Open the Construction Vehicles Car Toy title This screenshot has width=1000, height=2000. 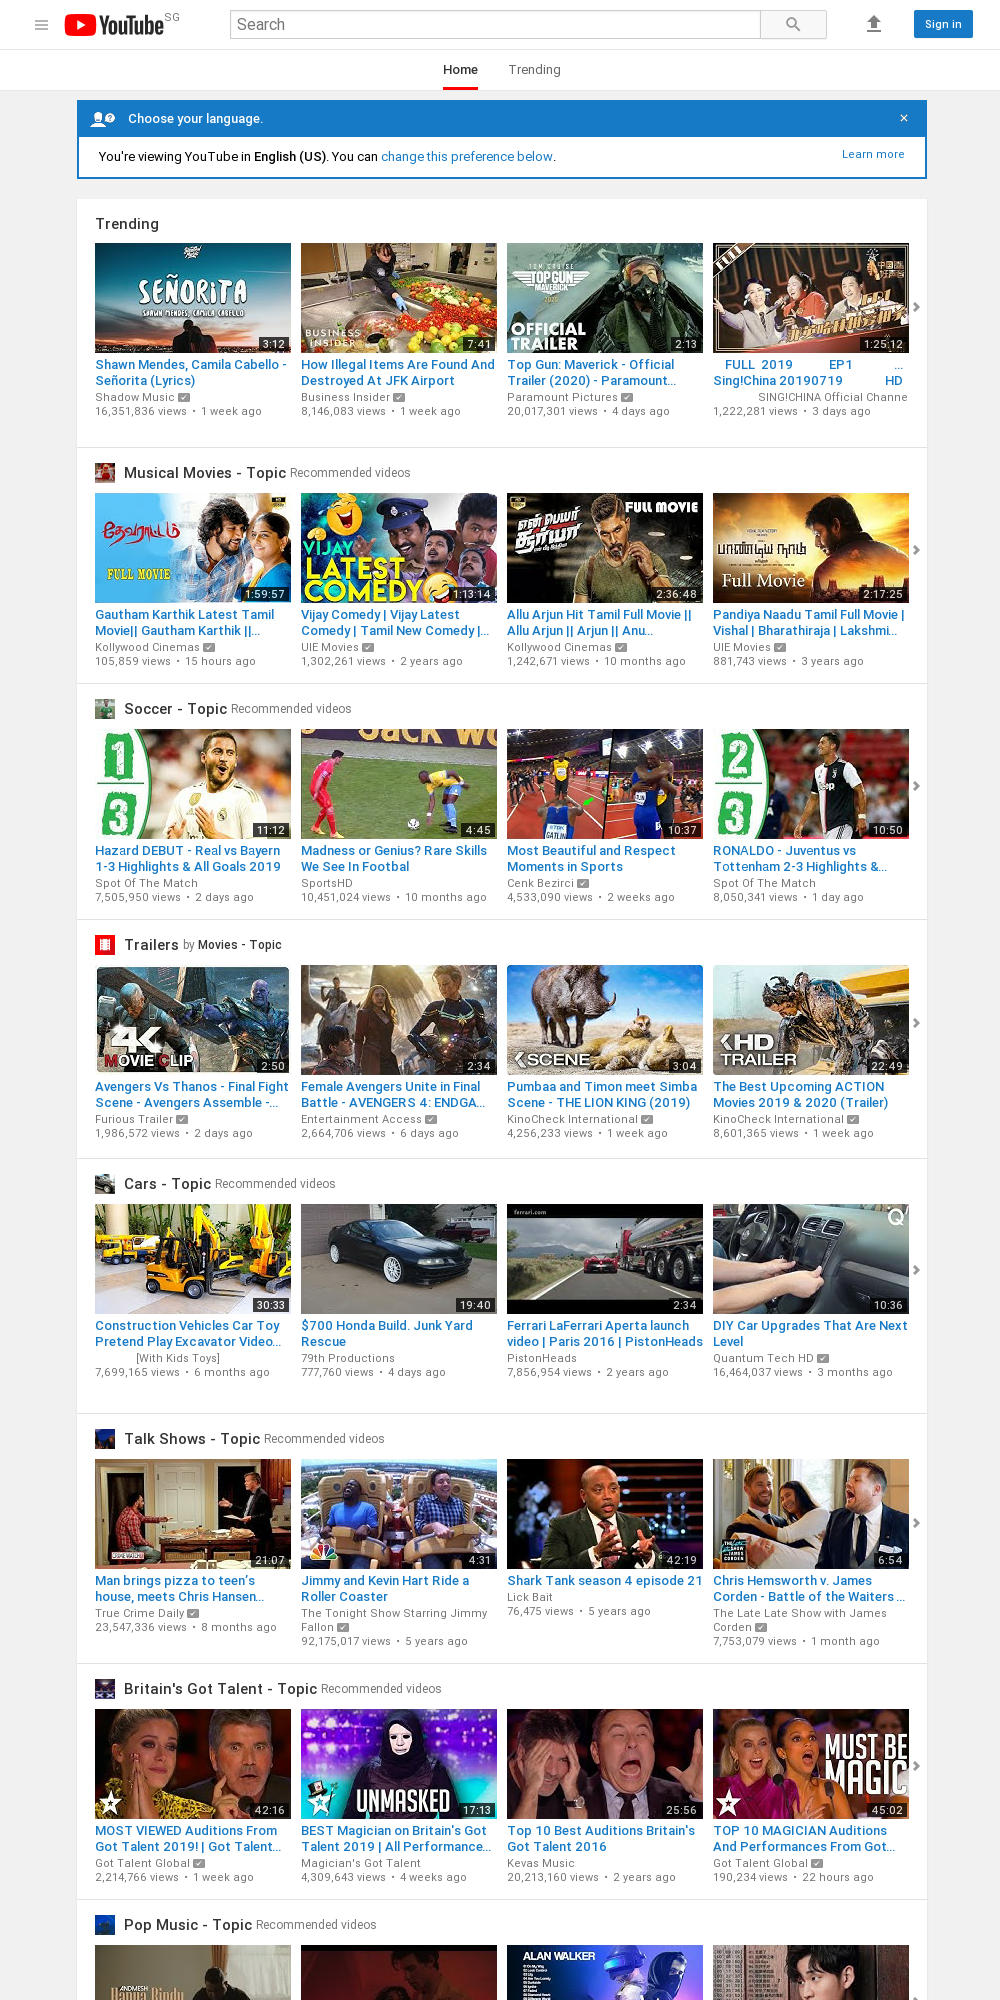(x=188, y=1334)
